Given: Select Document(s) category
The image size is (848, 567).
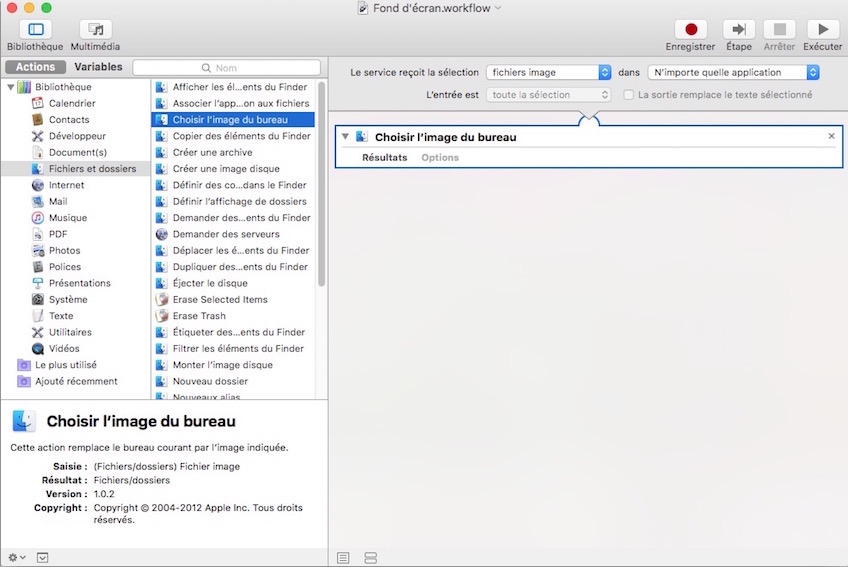Looking at the screenshot, I should 77,152.
